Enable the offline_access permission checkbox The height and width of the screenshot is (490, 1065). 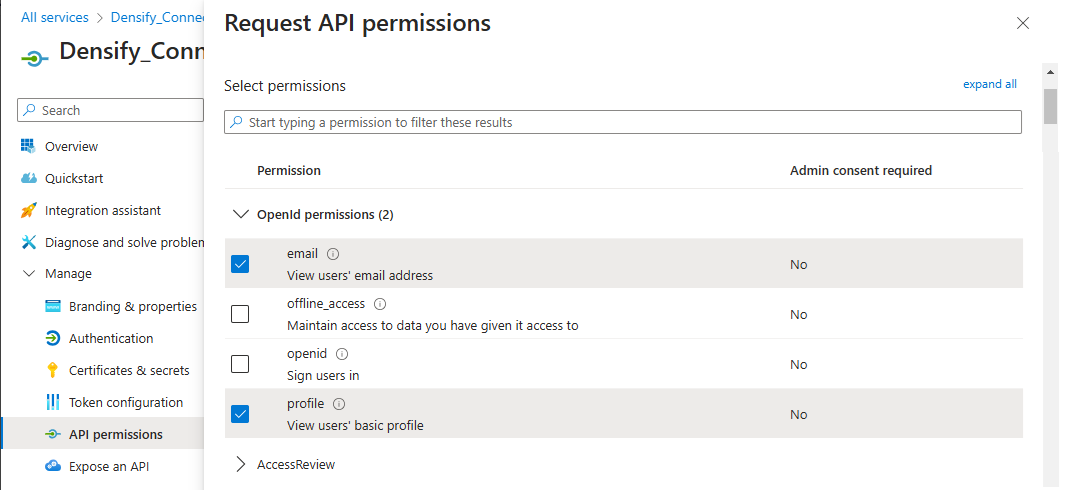(240, 314)
